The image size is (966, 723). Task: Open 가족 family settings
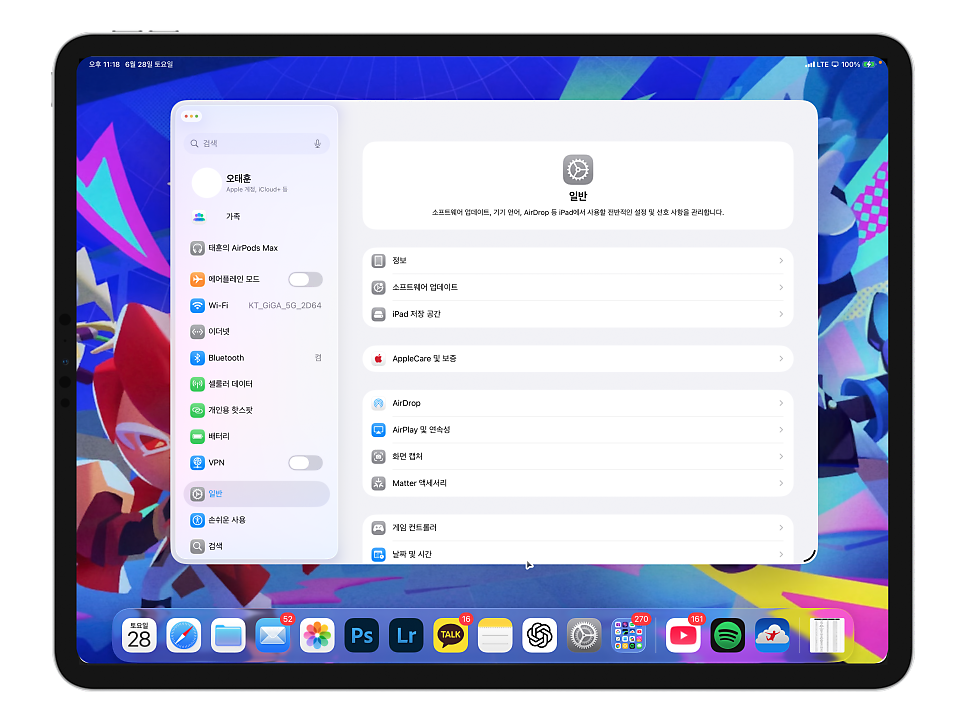[256, 217]
